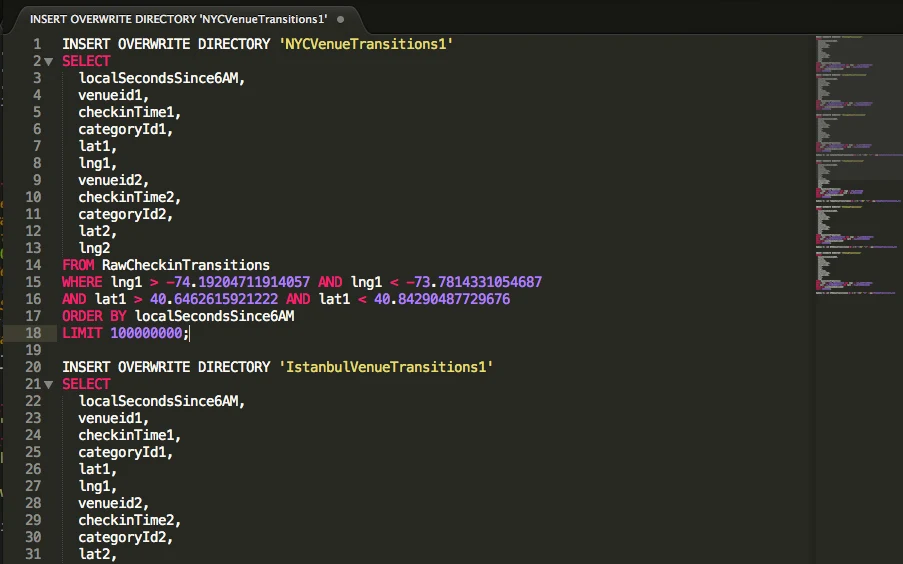
Task: Click the 'IstanbulVenueTransitions1' string on line 20
Action: 387,367
